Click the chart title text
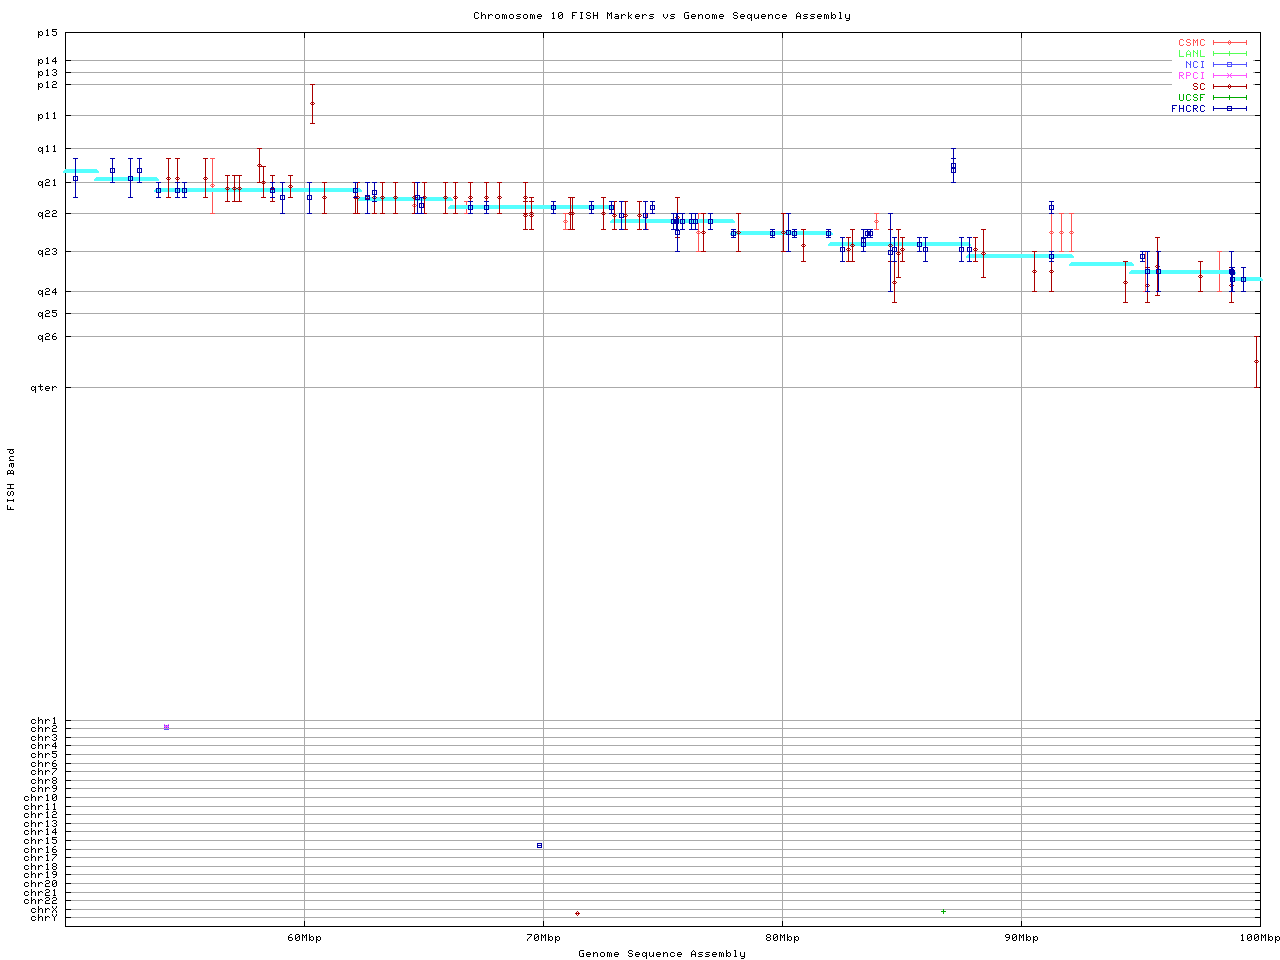This screenshot has height=960, width=1280. [x=662, y=16]
